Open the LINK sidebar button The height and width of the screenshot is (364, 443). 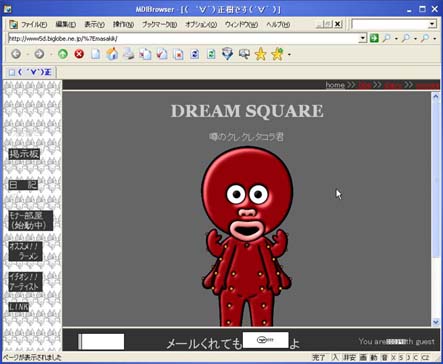pos(19,307)
